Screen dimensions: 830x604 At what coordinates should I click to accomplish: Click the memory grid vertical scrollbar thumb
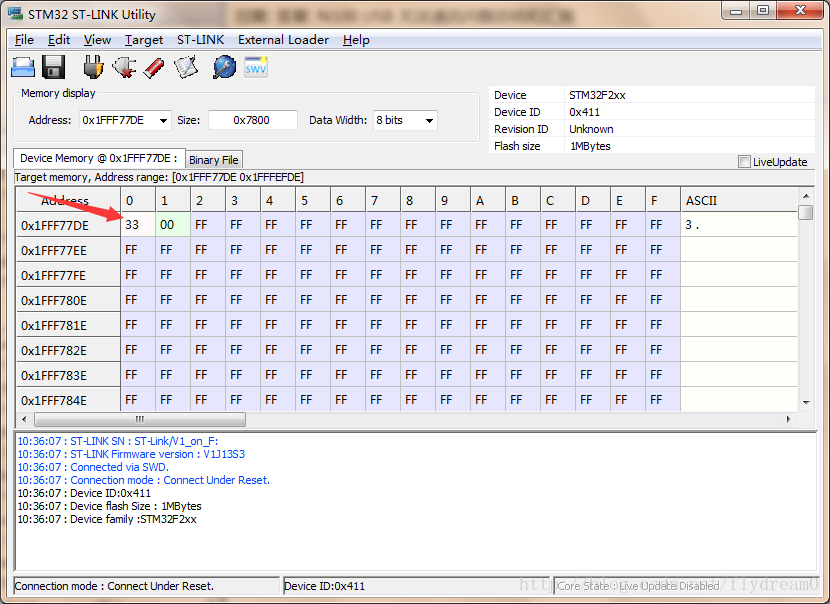pos(806,213)
